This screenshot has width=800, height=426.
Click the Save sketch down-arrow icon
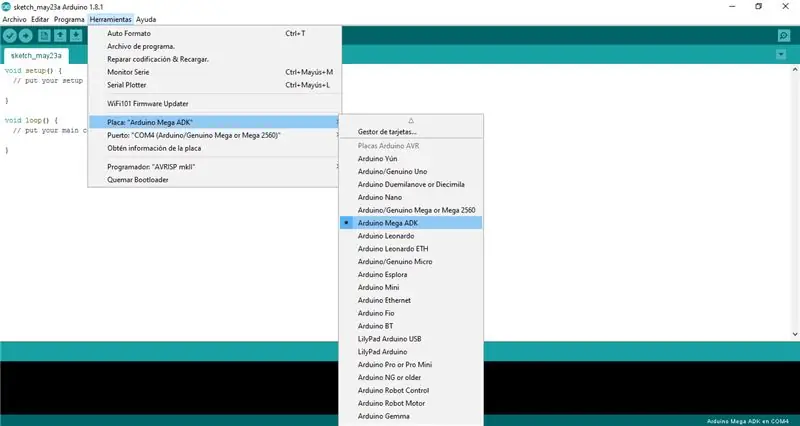tap(76, 35)
